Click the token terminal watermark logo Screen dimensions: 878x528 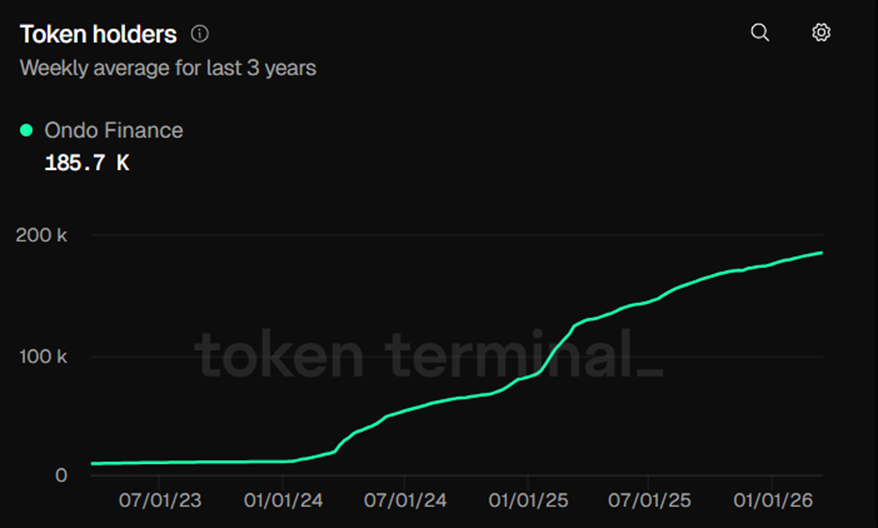coord(428,357)
